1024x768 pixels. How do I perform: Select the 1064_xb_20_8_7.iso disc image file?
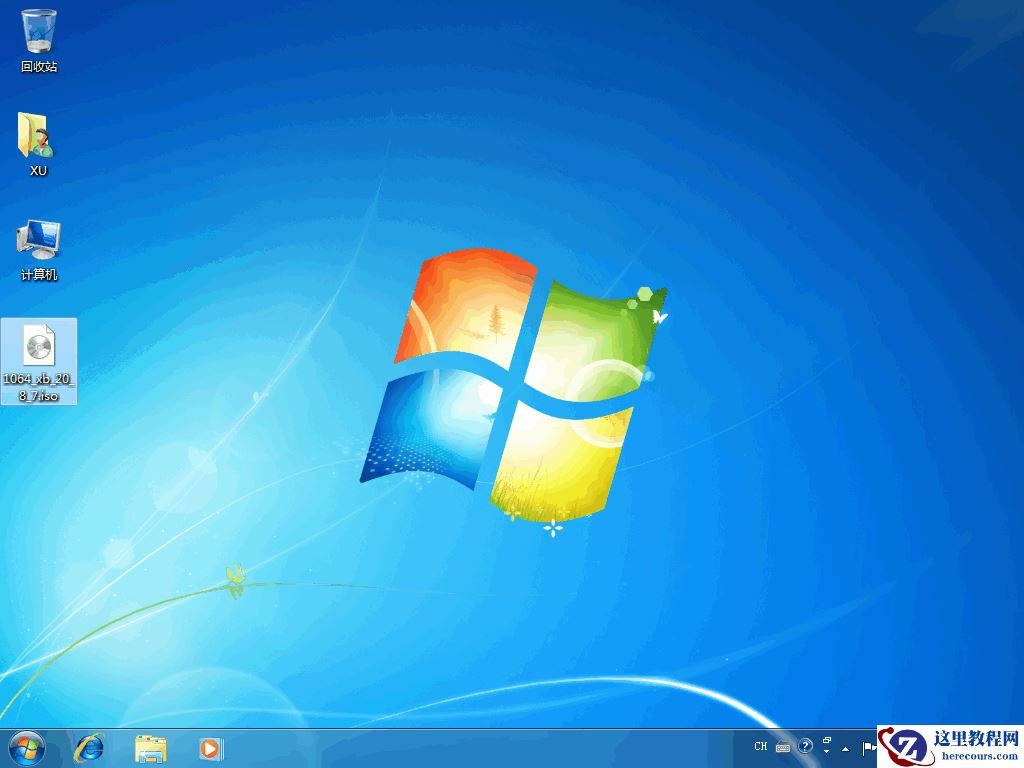coord(39,345)
